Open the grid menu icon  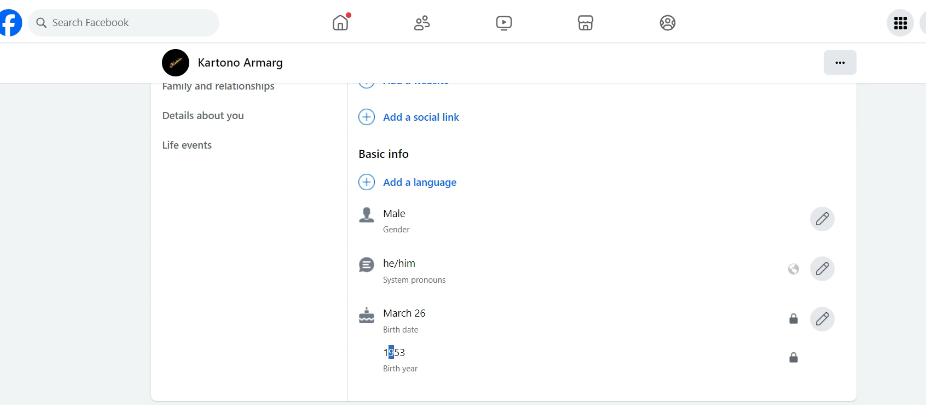tap(900, 22)
